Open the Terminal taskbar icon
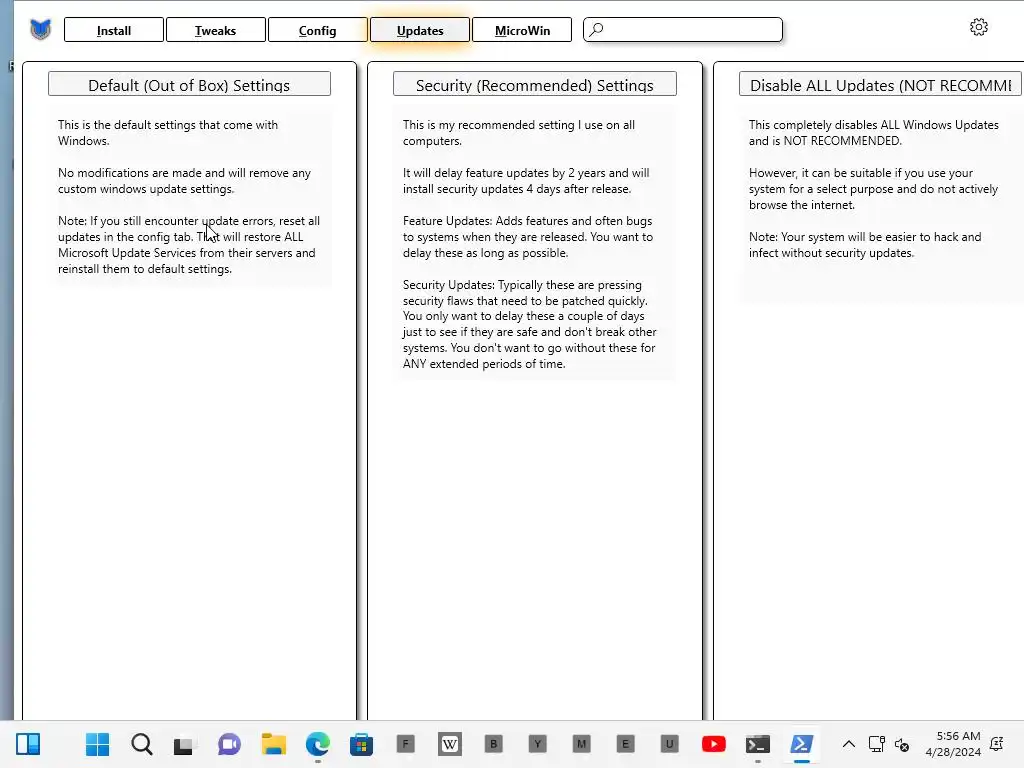This screenshot has height=768, width=1024. point(758,744)
